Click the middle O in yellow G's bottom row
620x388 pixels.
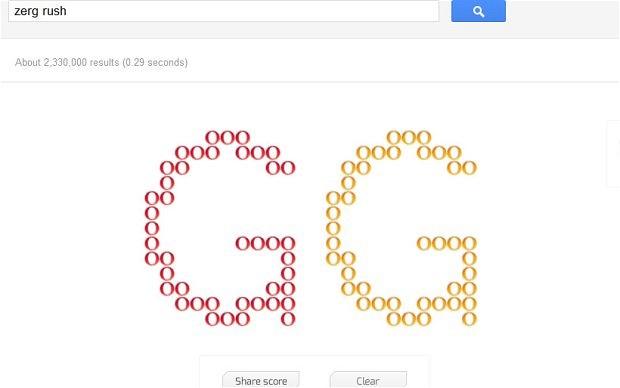click(409, 319)
